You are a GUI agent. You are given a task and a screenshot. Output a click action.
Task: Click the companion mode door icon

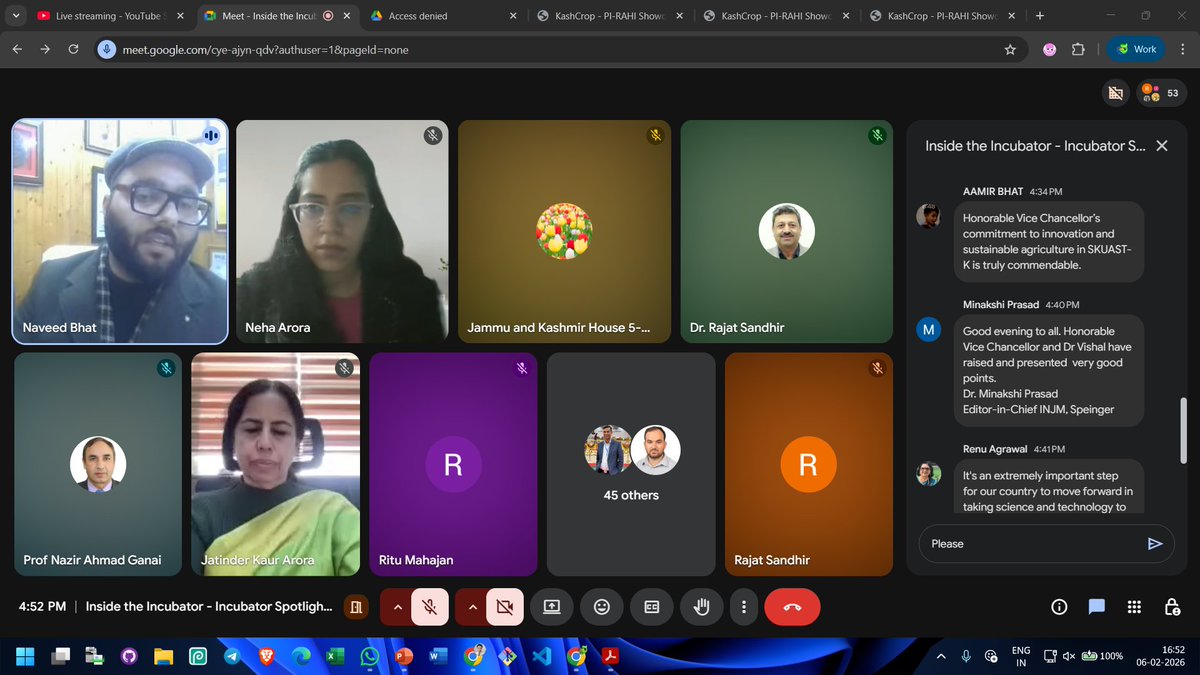[355, 607]
